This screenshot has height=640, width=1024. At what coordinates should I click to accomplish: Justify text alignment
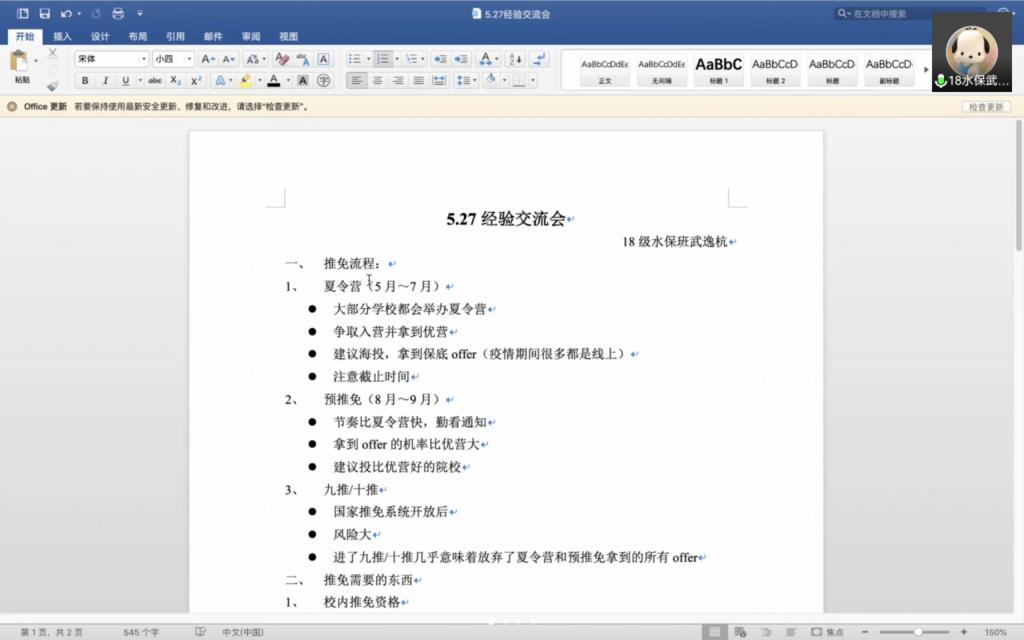(419, 80)
